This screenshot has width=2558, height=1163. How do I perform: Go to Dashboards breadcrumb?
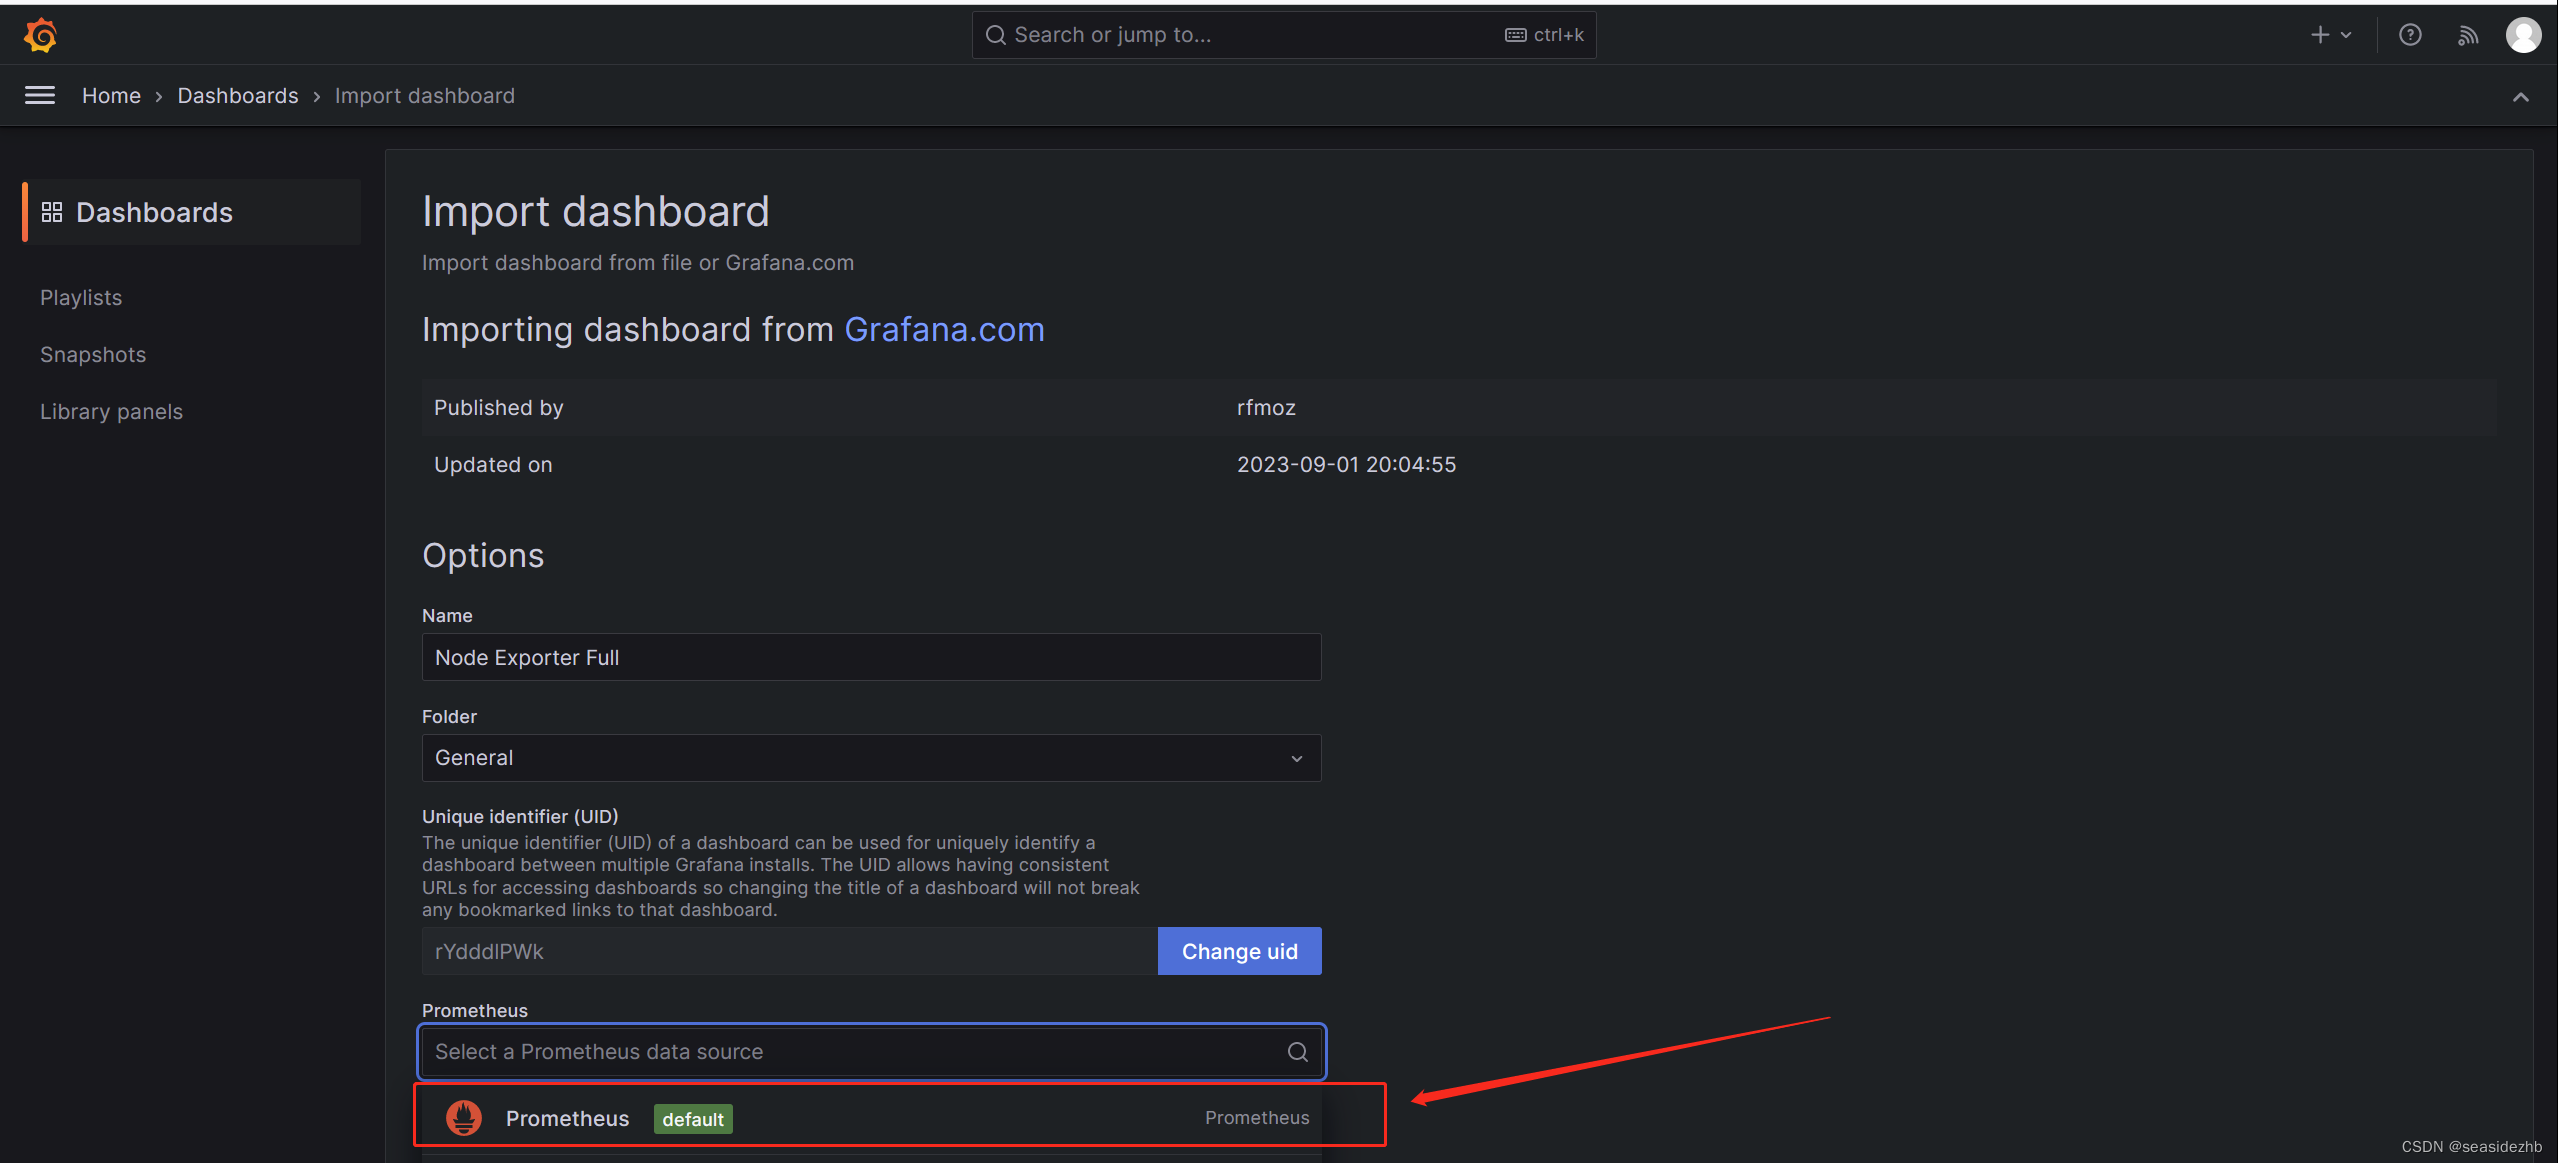[238, 95]
